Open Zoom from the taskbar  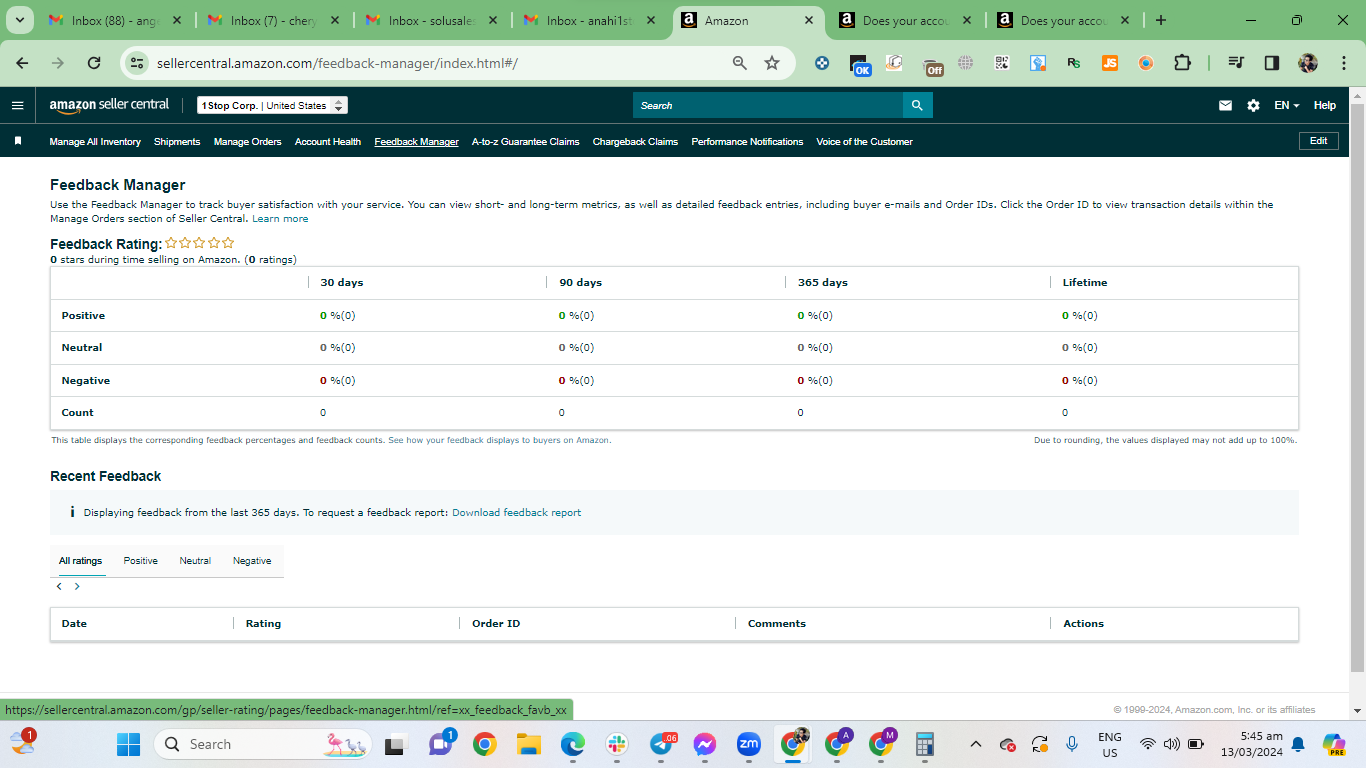749,744
